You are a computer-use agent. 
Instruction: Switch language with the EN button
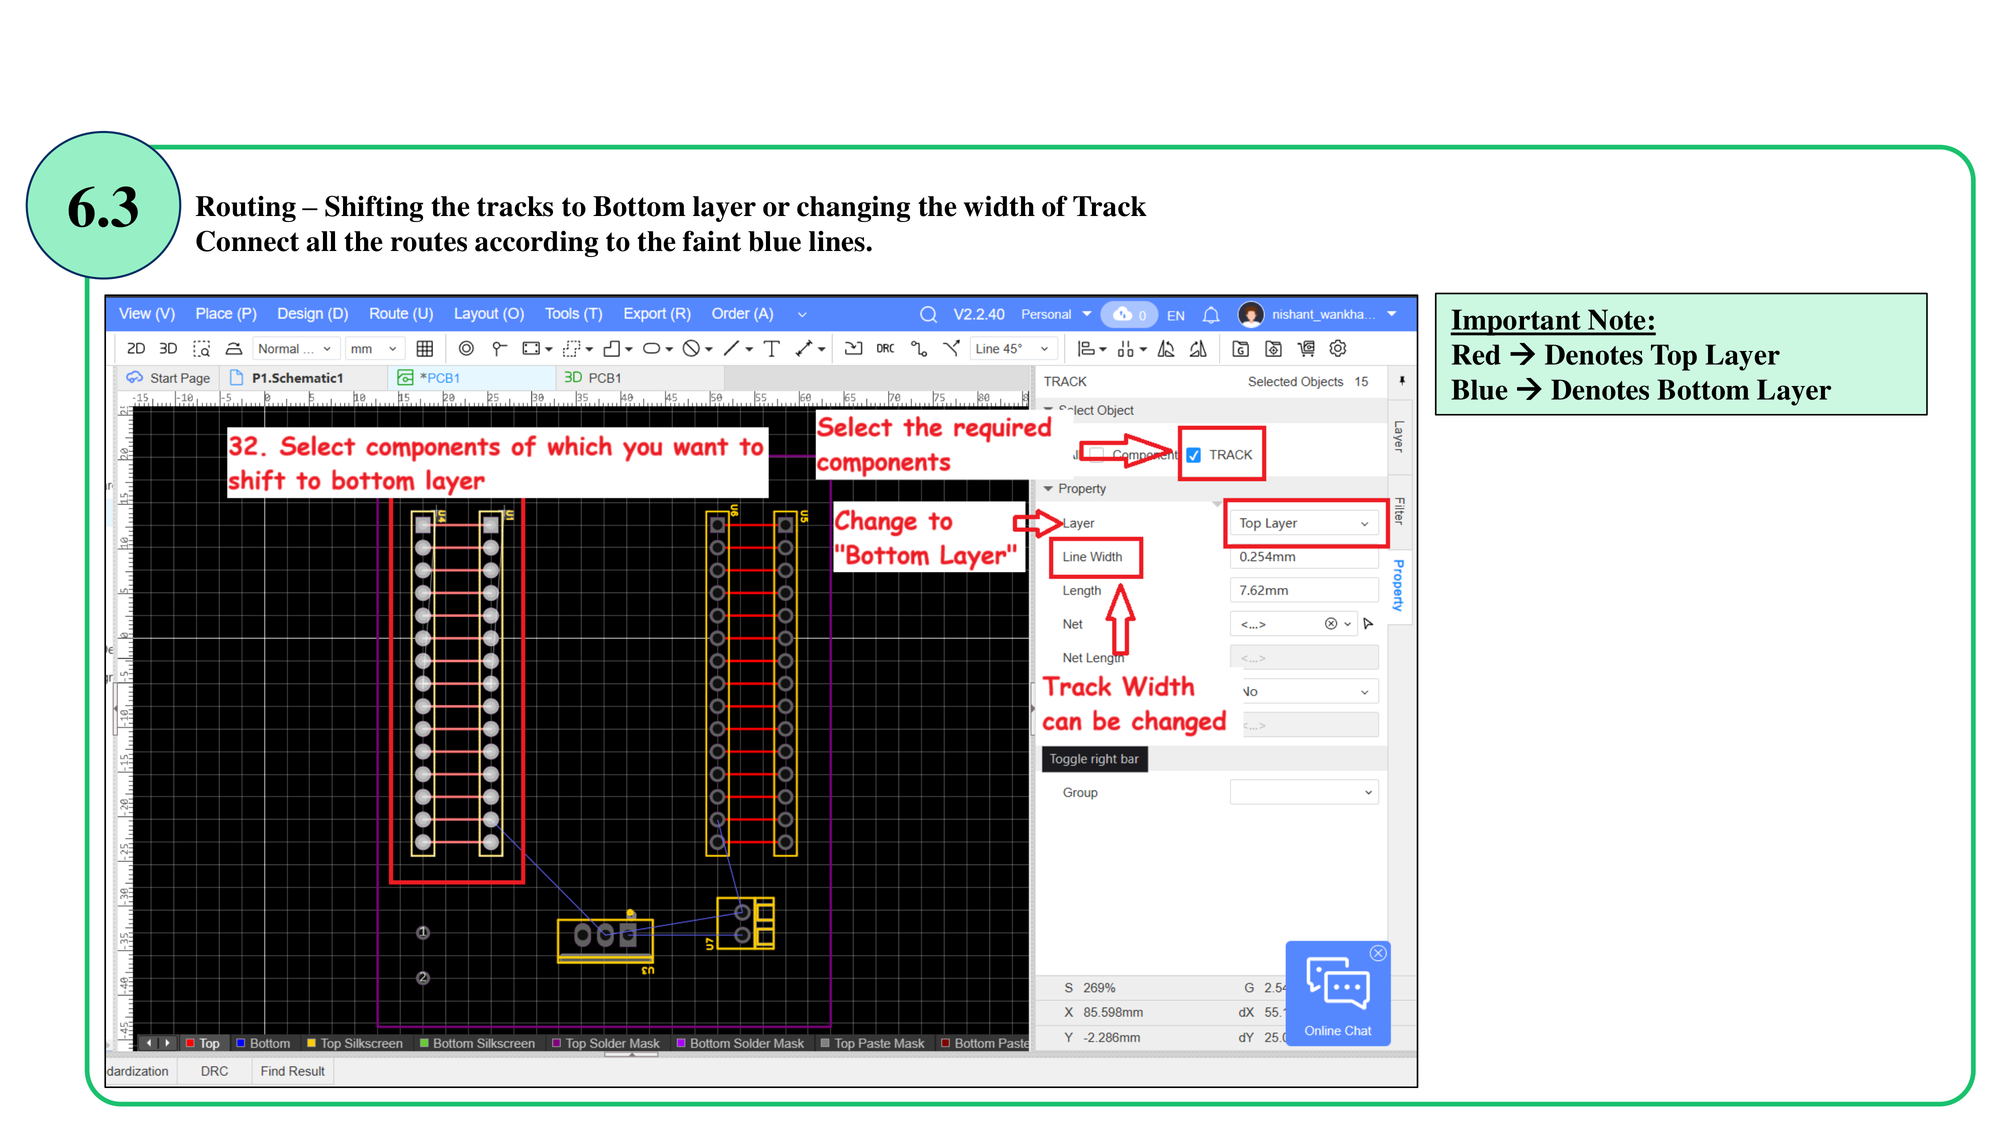pos(1176,315)
